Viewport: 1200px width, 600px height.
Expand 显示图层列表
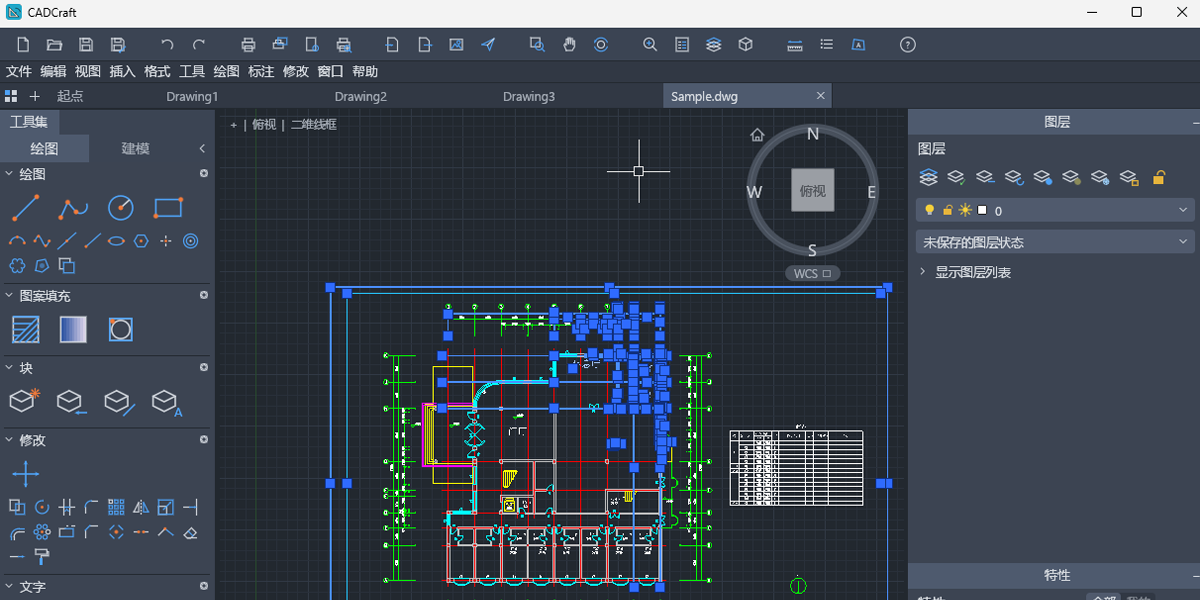pyautogui.click(x=923, y=272)
